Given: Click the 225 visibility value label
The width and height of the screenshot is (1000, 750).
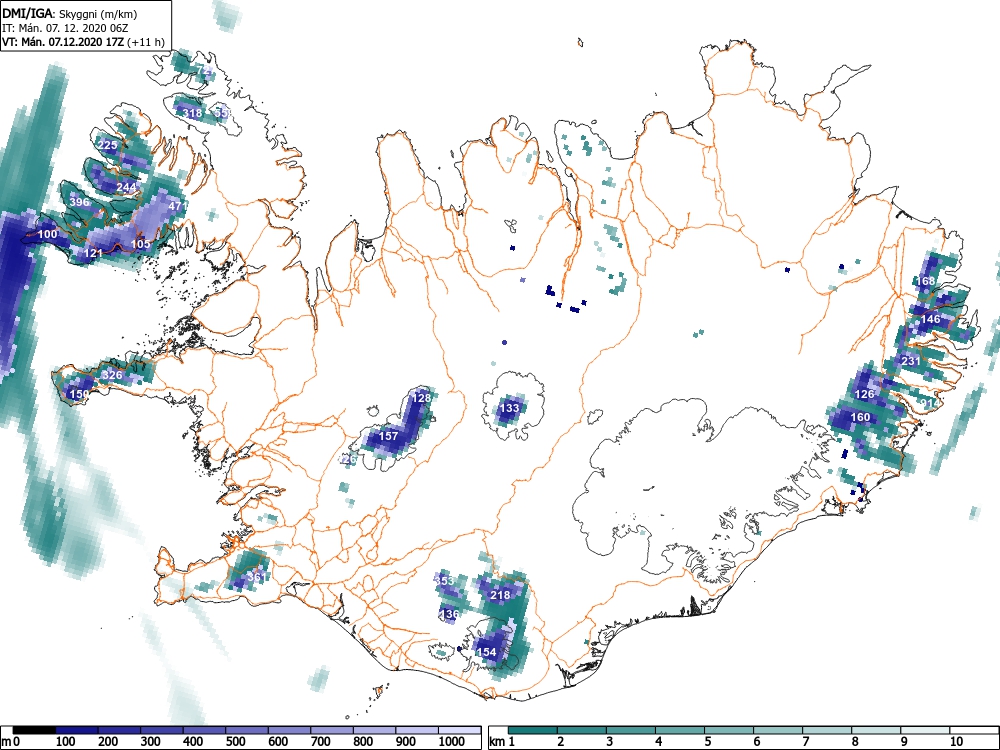Looking at the screenshot, I should click(x=108, y=145).
